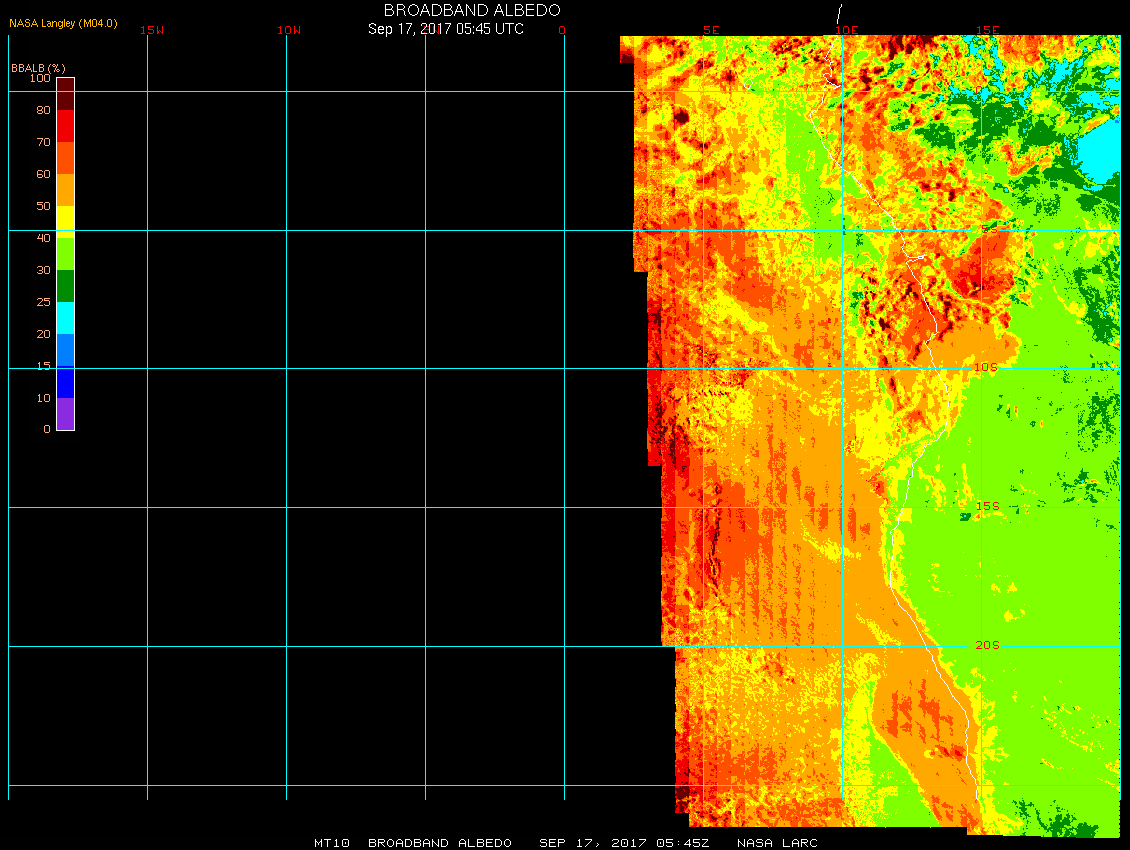Click the NASA LARC text in footer
The height and width of the screenshot is (850, 1130).
click(777, 843)
